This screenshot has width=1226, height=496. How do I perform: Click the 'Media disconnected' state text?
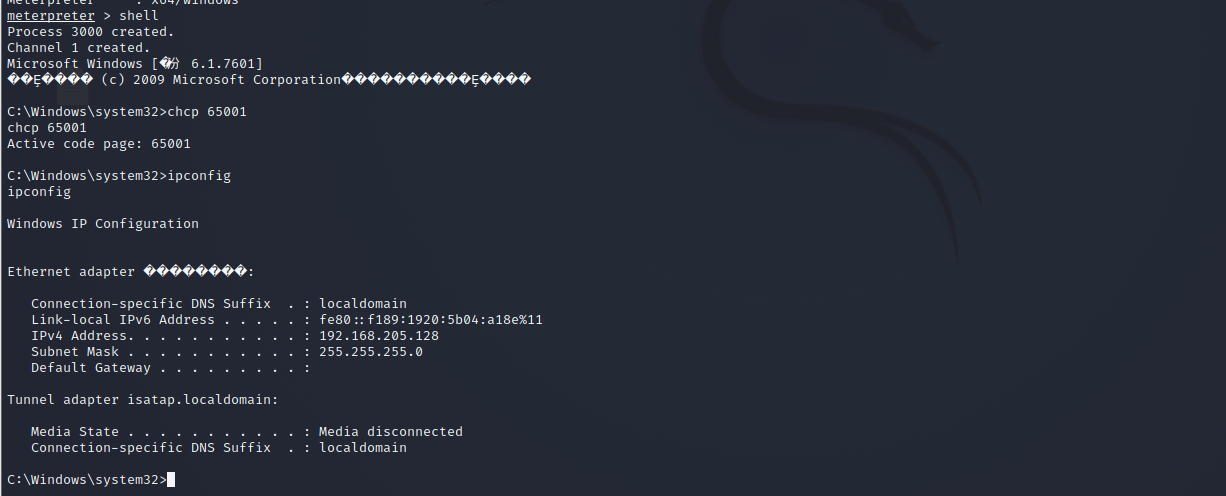tap(391, 432)
